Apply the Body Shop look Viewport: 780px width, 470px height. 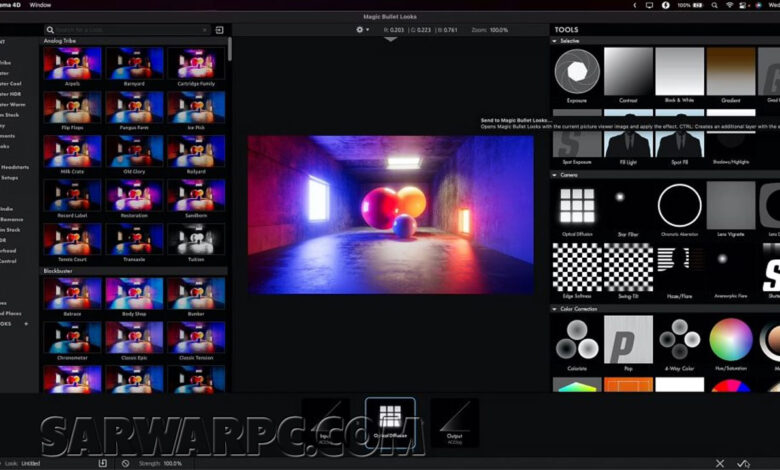134,294
